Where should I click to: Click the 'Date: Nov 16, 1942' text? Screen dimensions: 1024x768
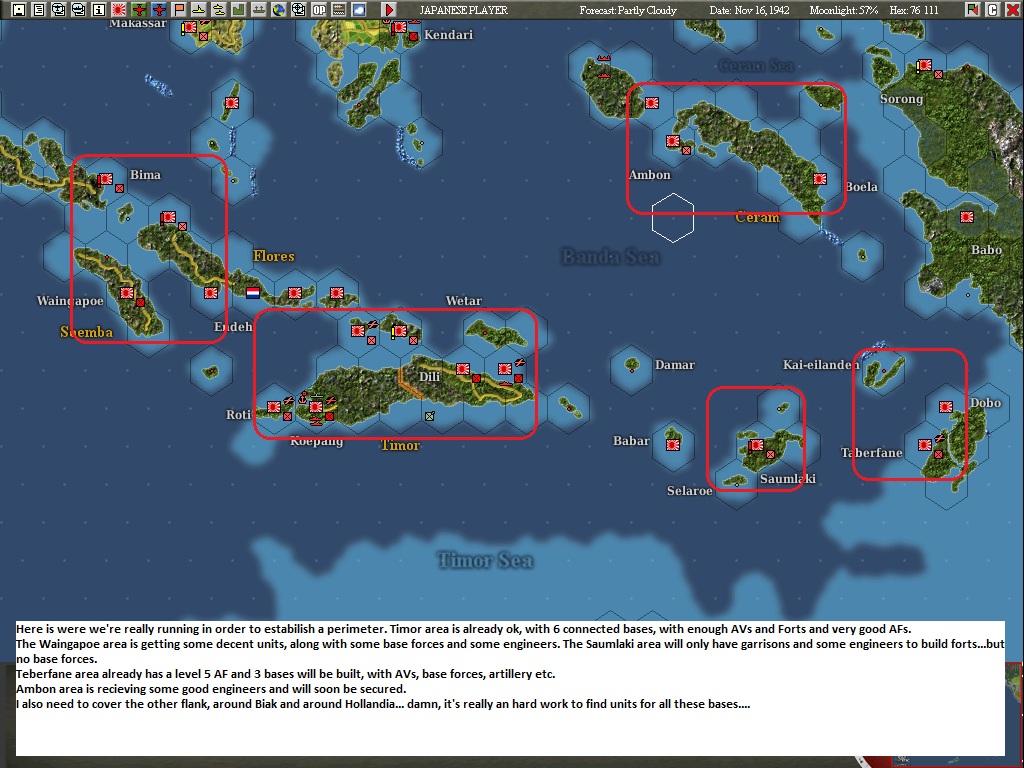point(749,10)
